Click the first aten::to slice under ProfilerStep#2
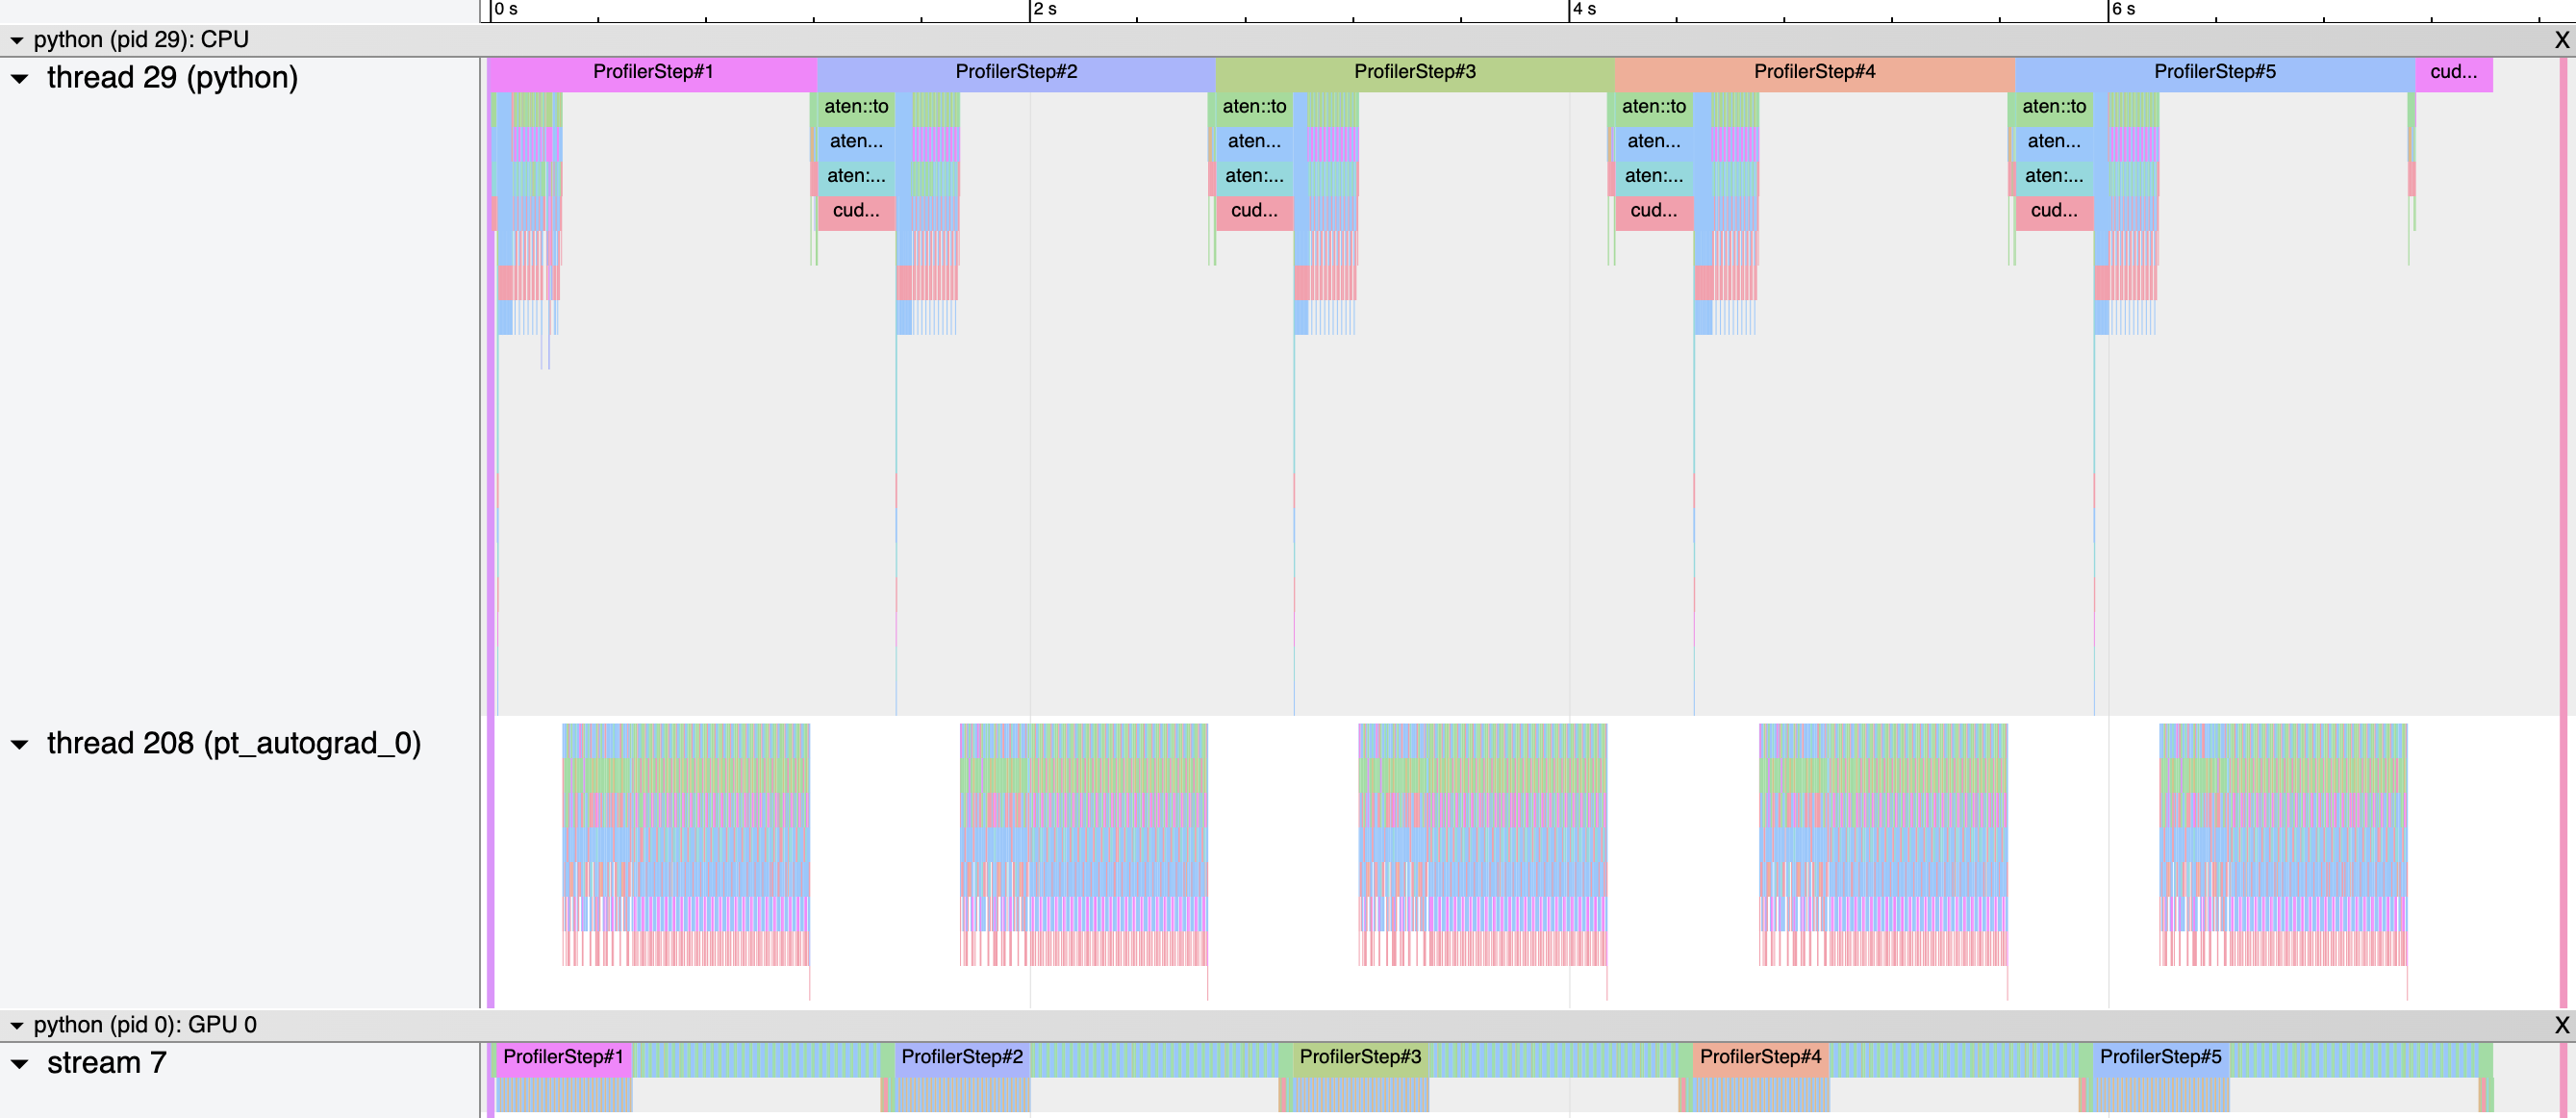Image resolution: width=2576 pixels, height=1118 pixels. point(855,107)
